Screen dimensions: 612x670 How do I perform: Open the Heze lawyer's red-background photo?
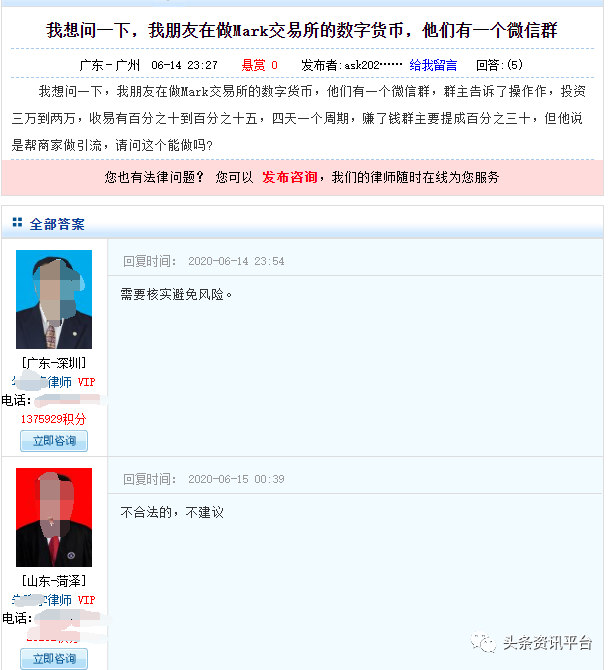[54, 517]
